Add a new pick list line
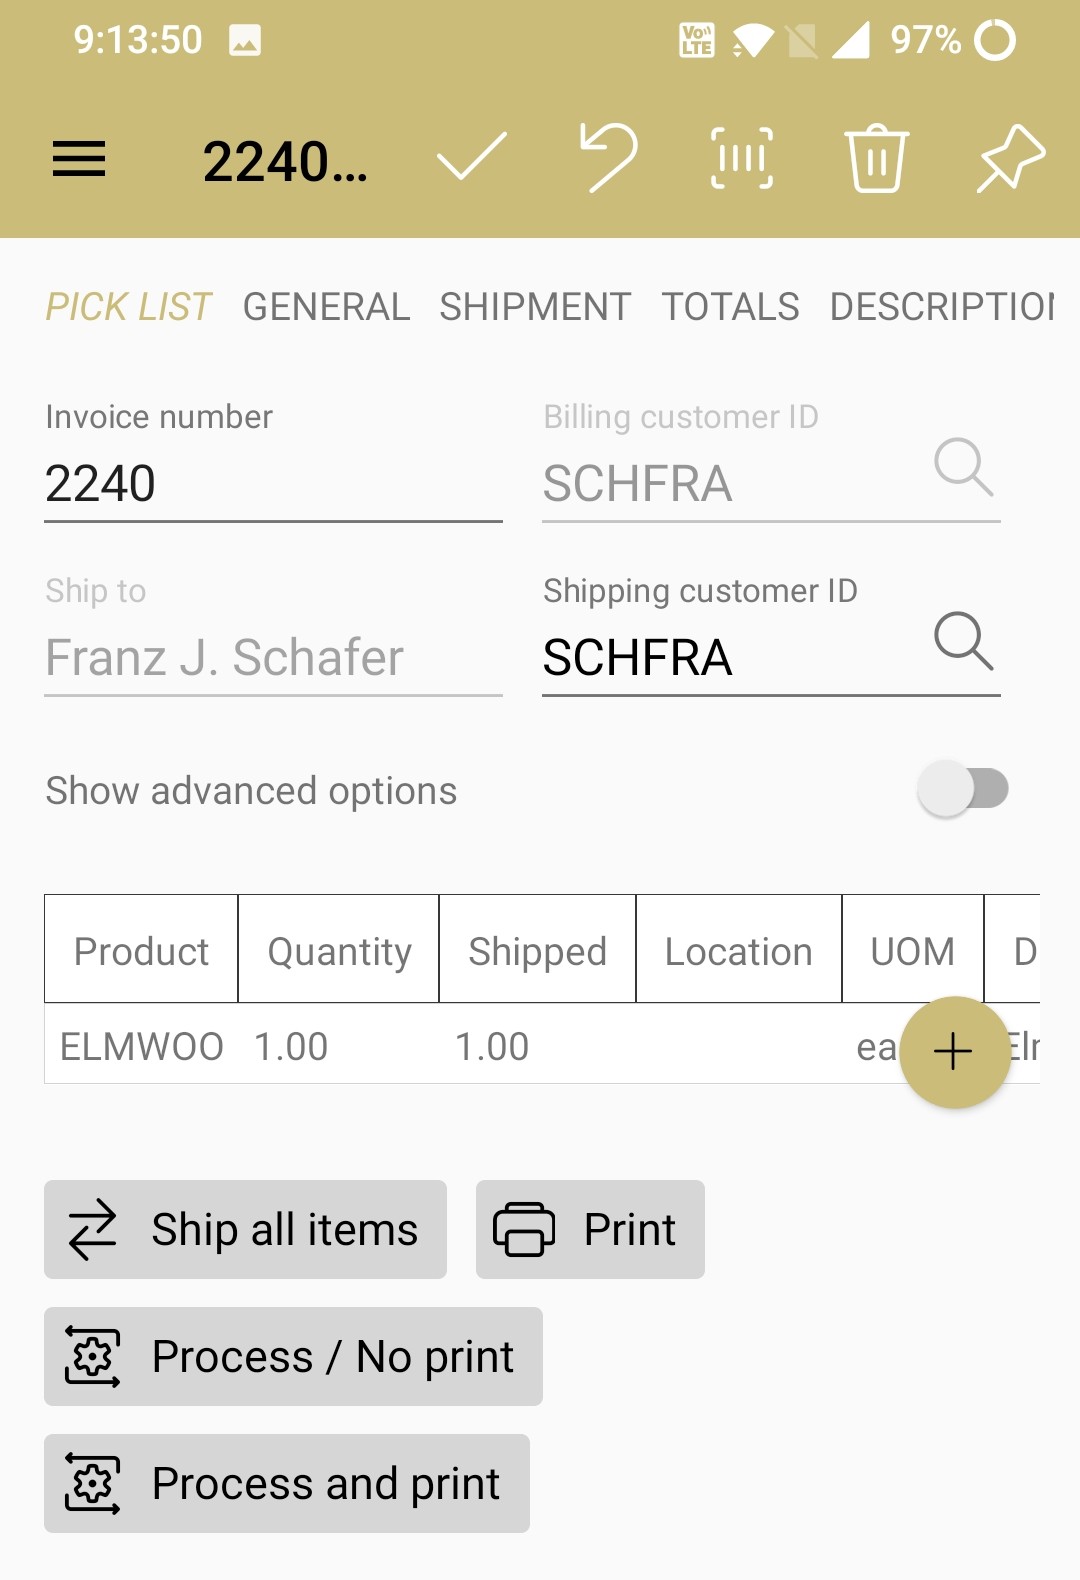1080x1580 pixels. click(954, 1052)
